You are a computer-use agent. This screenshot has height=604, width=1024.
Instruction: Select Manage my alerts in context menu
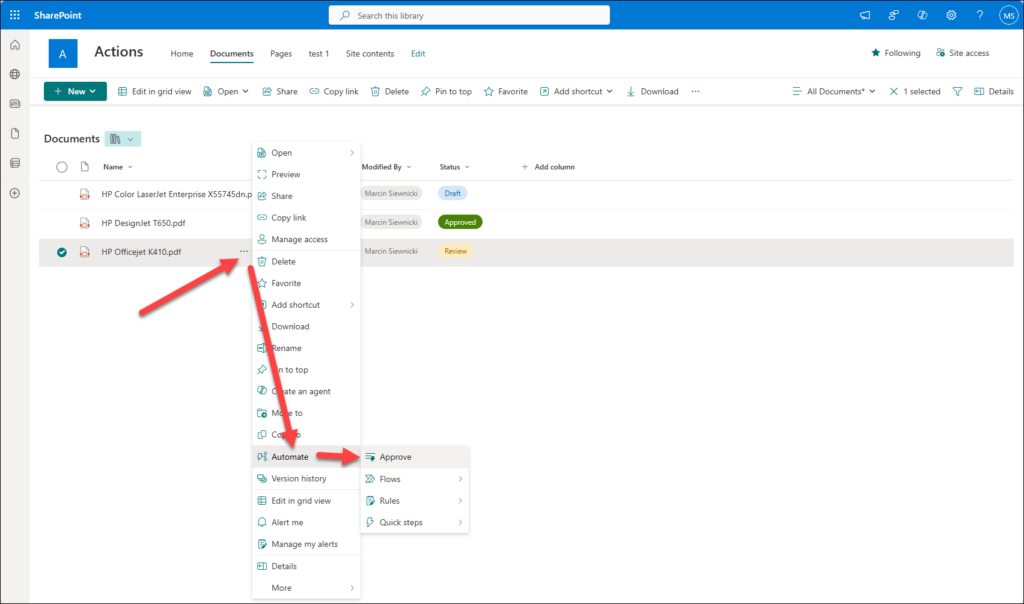[x=306, y=544]
